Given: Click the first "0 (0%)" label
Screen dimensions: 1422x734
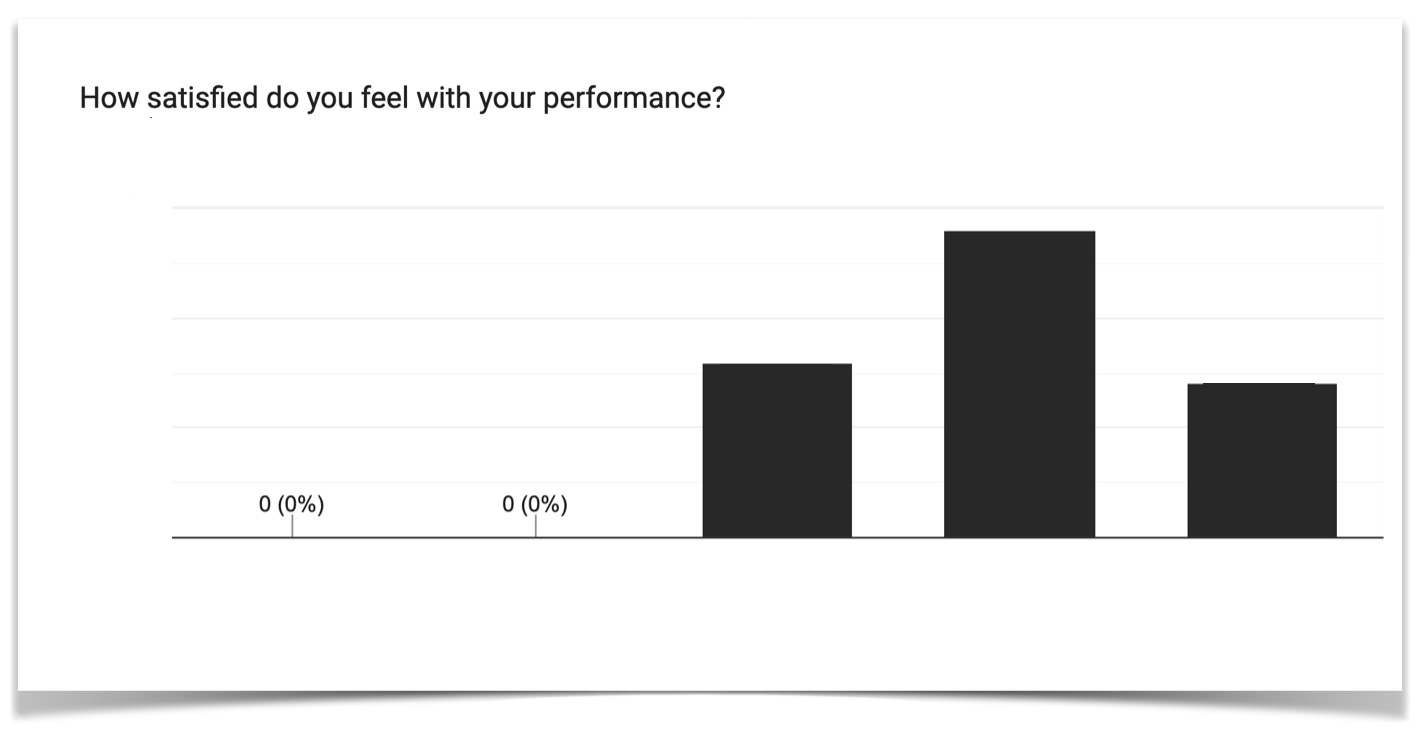Looking at the screenshot, I should coord(292,505).
